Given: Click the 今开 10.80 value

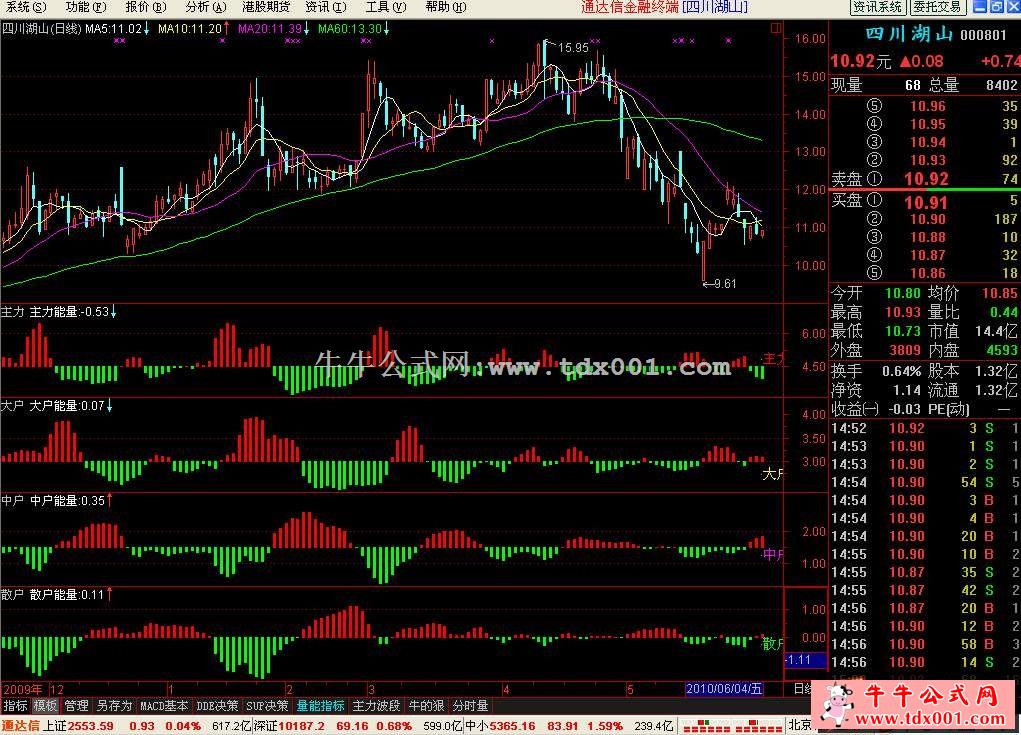Looking at the screenshot, I should tap(902, 294).
